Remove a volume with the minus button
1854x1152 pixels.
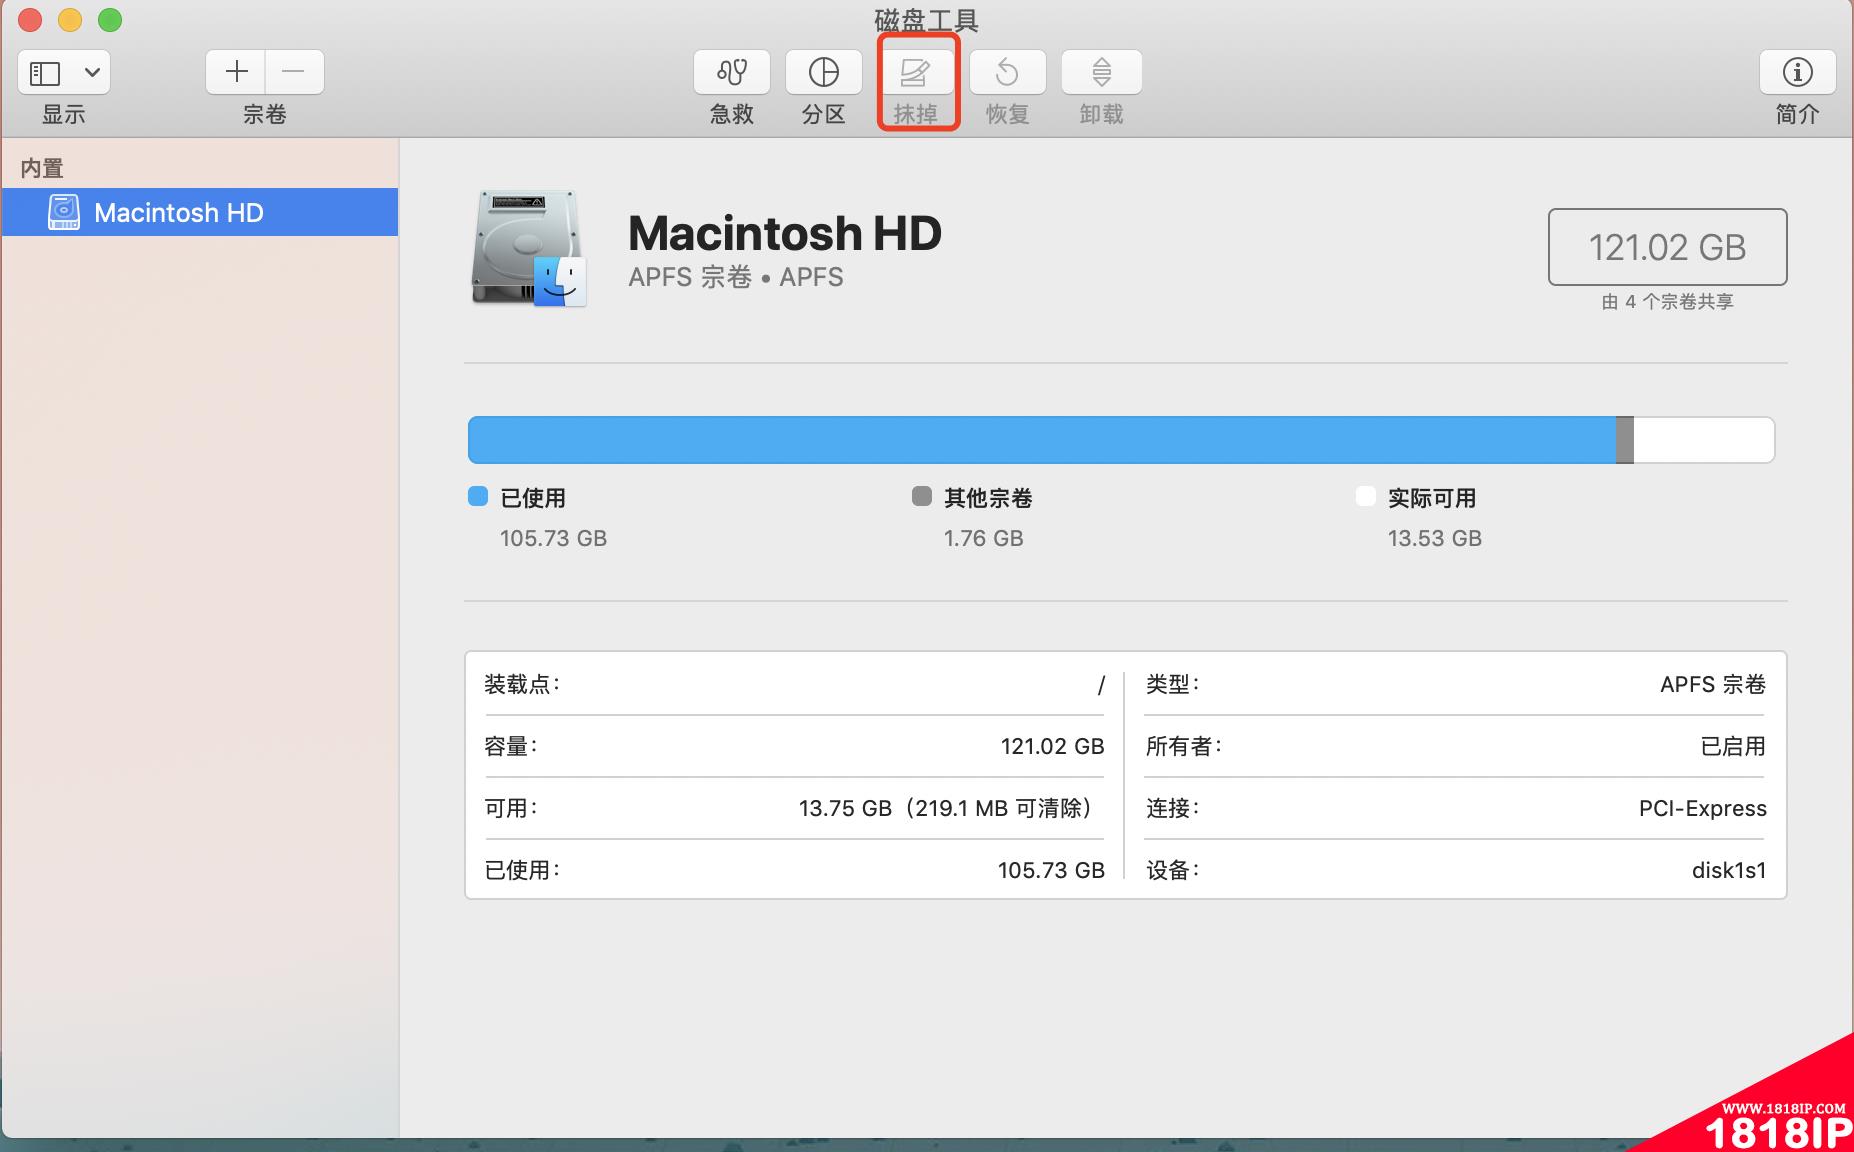[x=294, y=72]
